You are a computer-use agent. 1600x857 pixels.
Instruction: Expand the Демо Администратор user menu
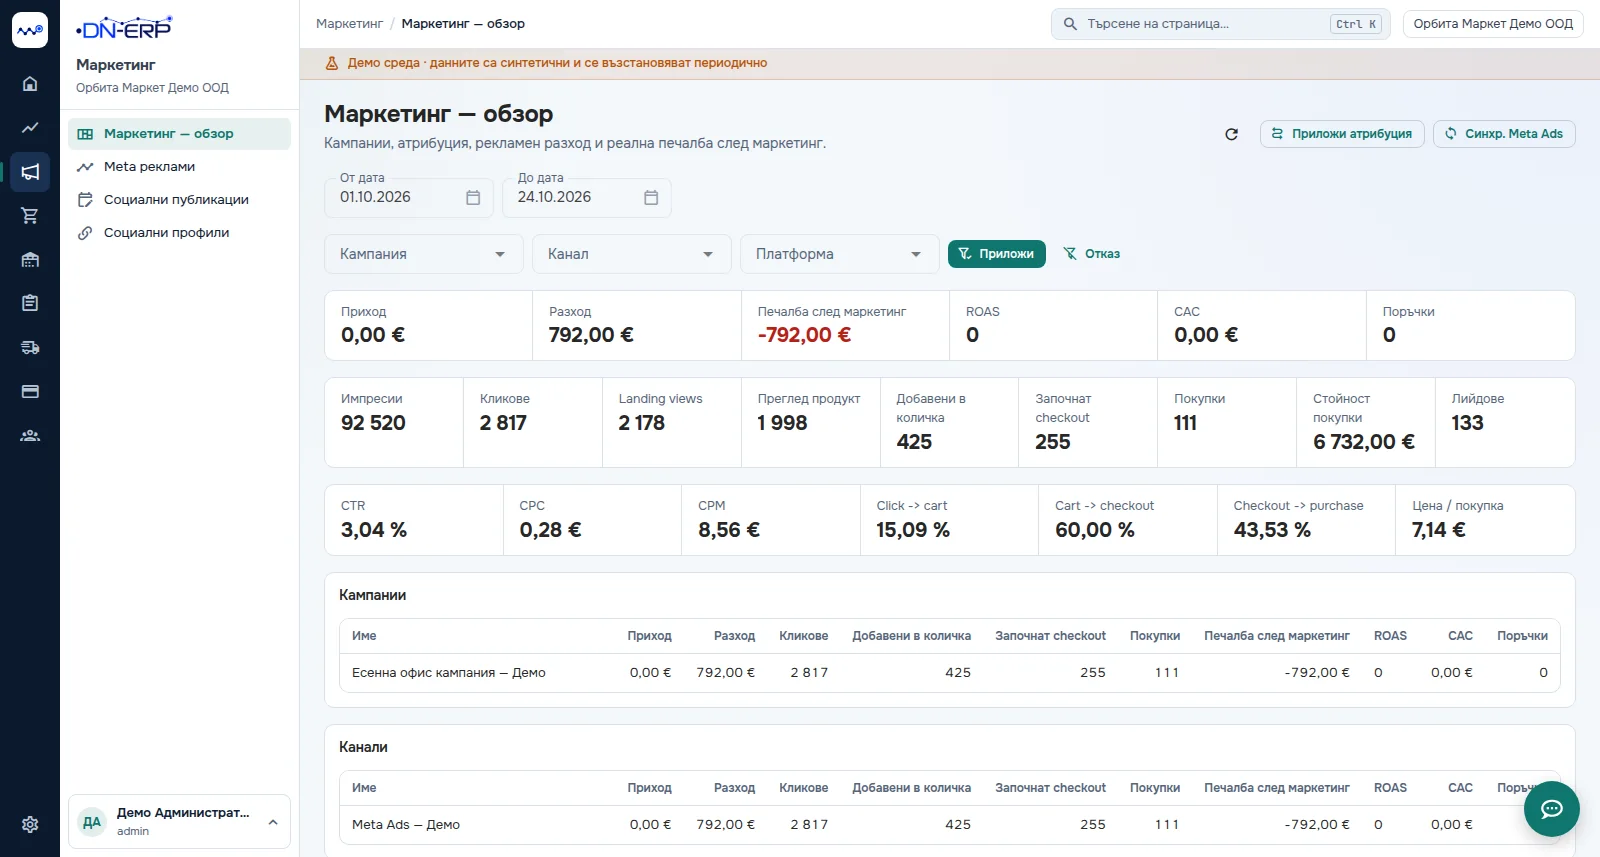[179, 822]
